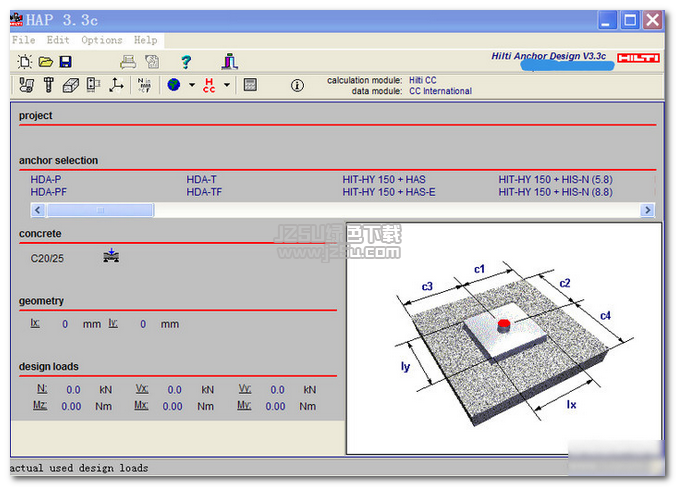Open the print preview icon
This screenshot has height=487, width=676.
coord(152,62)
